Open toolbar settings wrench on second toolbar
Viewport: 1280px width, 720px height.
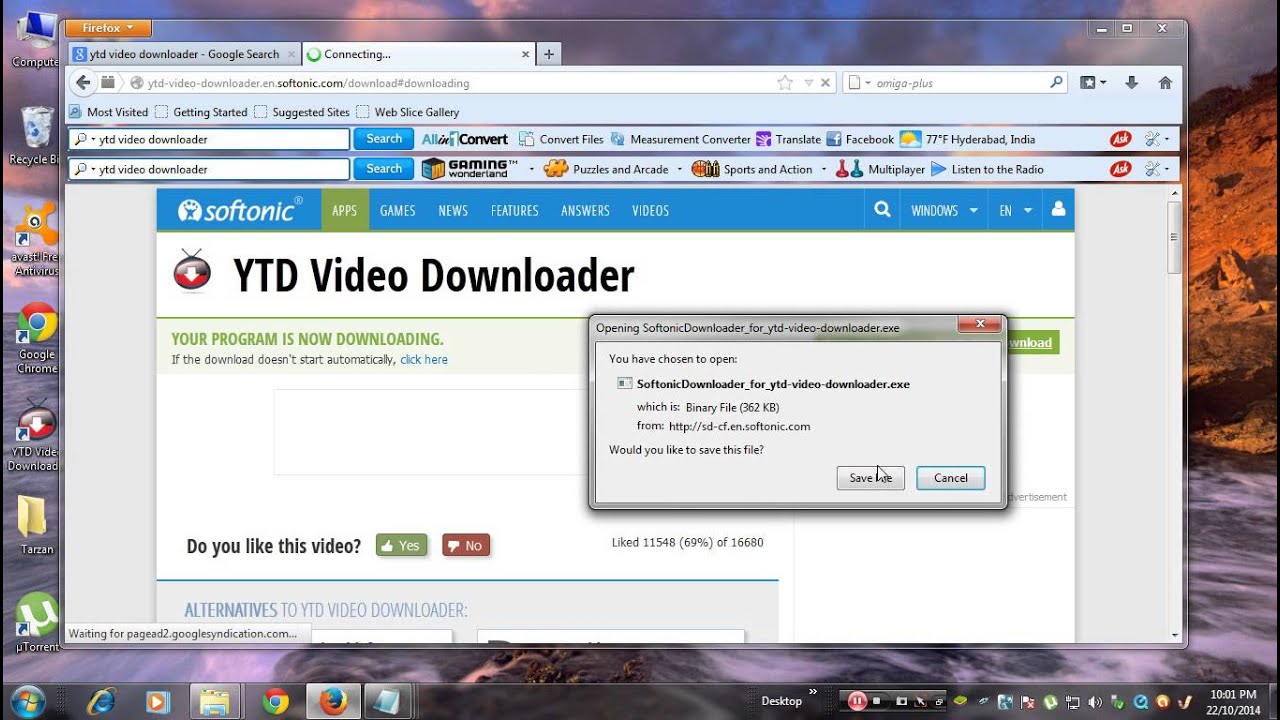[x=1153, y=169]
